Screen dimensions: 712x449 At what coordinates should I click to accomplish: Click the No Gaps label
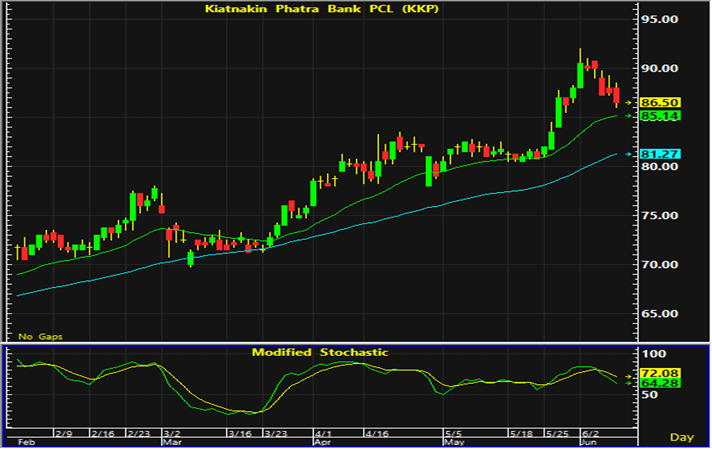pyautogui.click(x=40, y=337)
